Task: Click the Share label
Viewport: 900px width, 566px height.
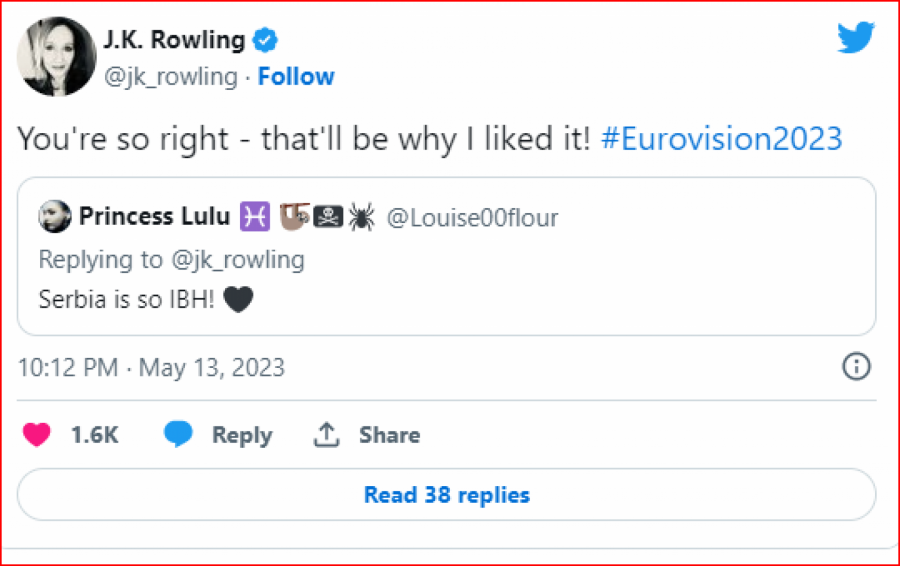Action: 389,435
